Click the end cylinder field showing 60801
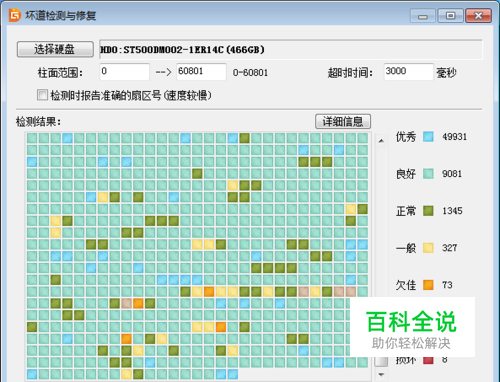Image resolution: width=500 pixels, height=382 pixels. [x=201, y=71]
